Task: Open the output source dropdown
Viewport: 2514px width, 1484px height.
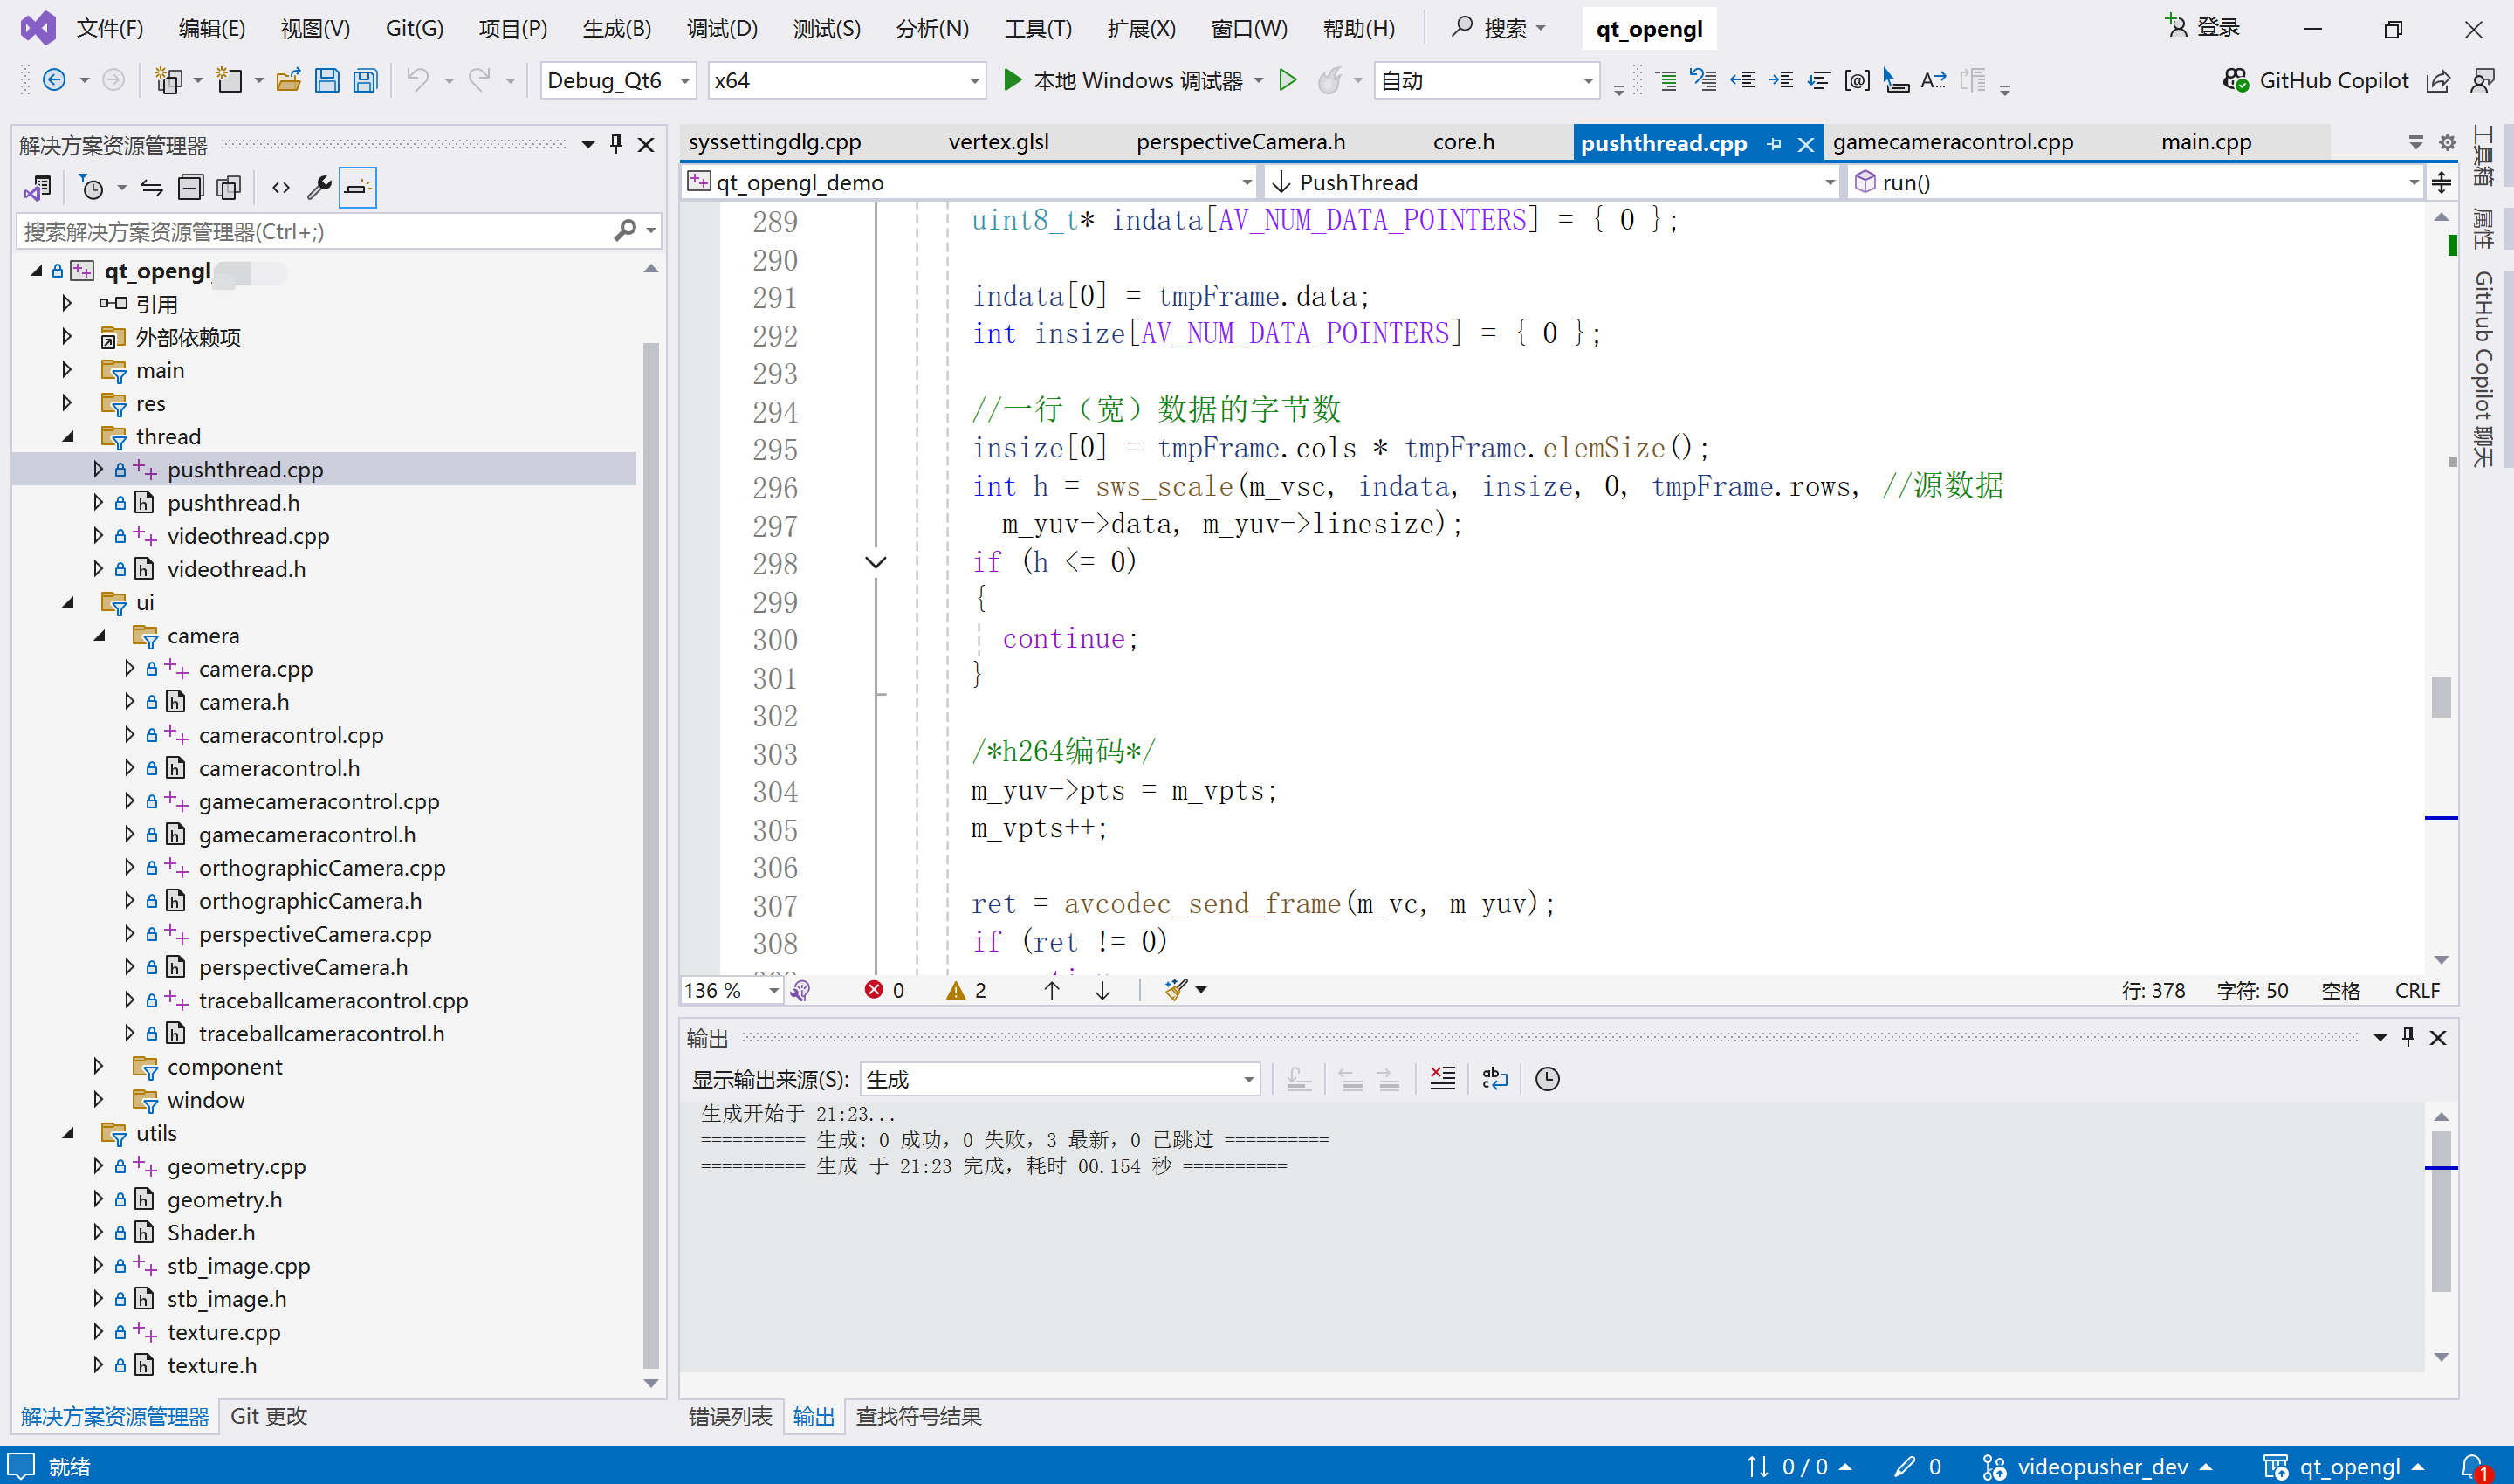Action: [1059, 1079]
